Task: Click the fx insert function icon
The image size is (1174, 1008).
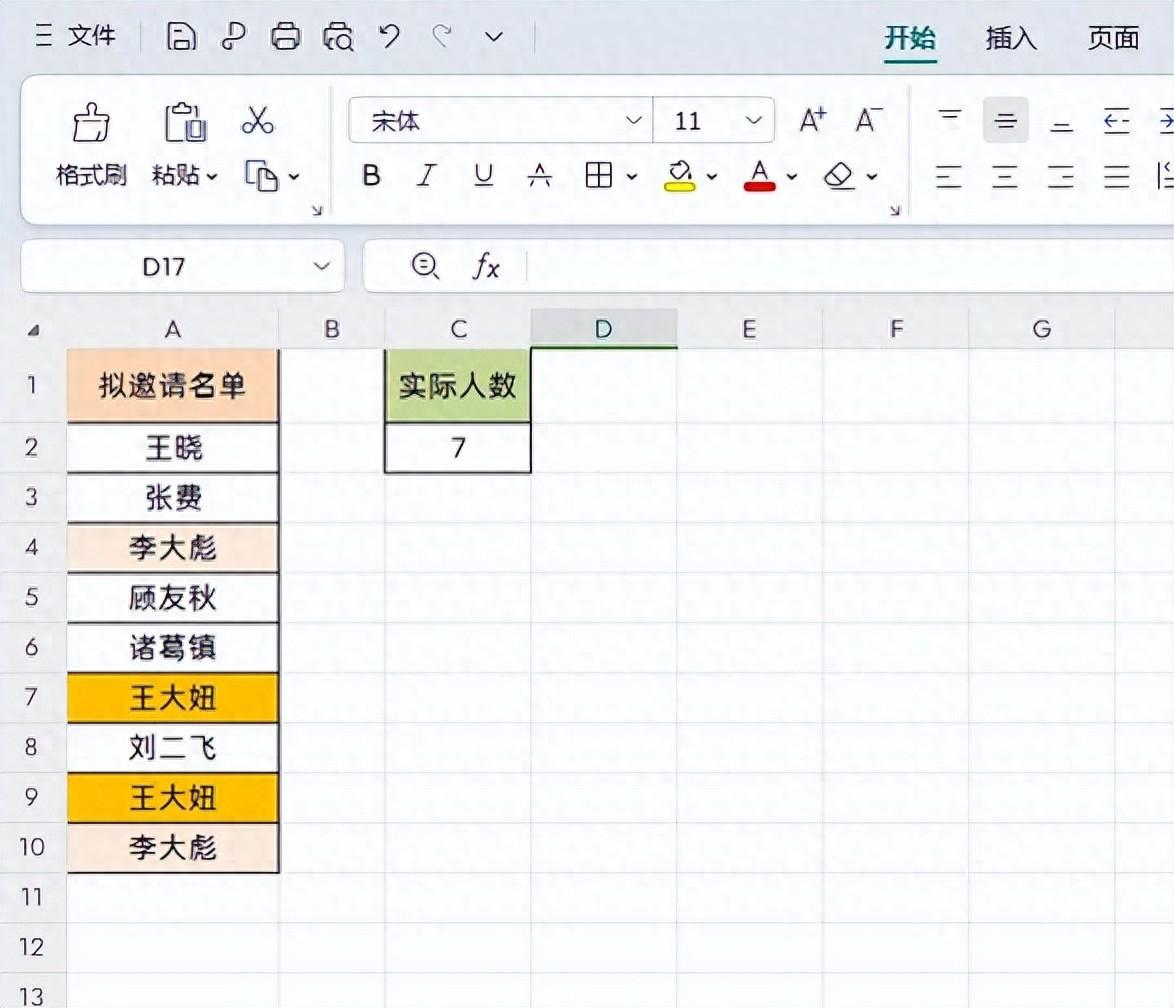Action: pos(486,266)
